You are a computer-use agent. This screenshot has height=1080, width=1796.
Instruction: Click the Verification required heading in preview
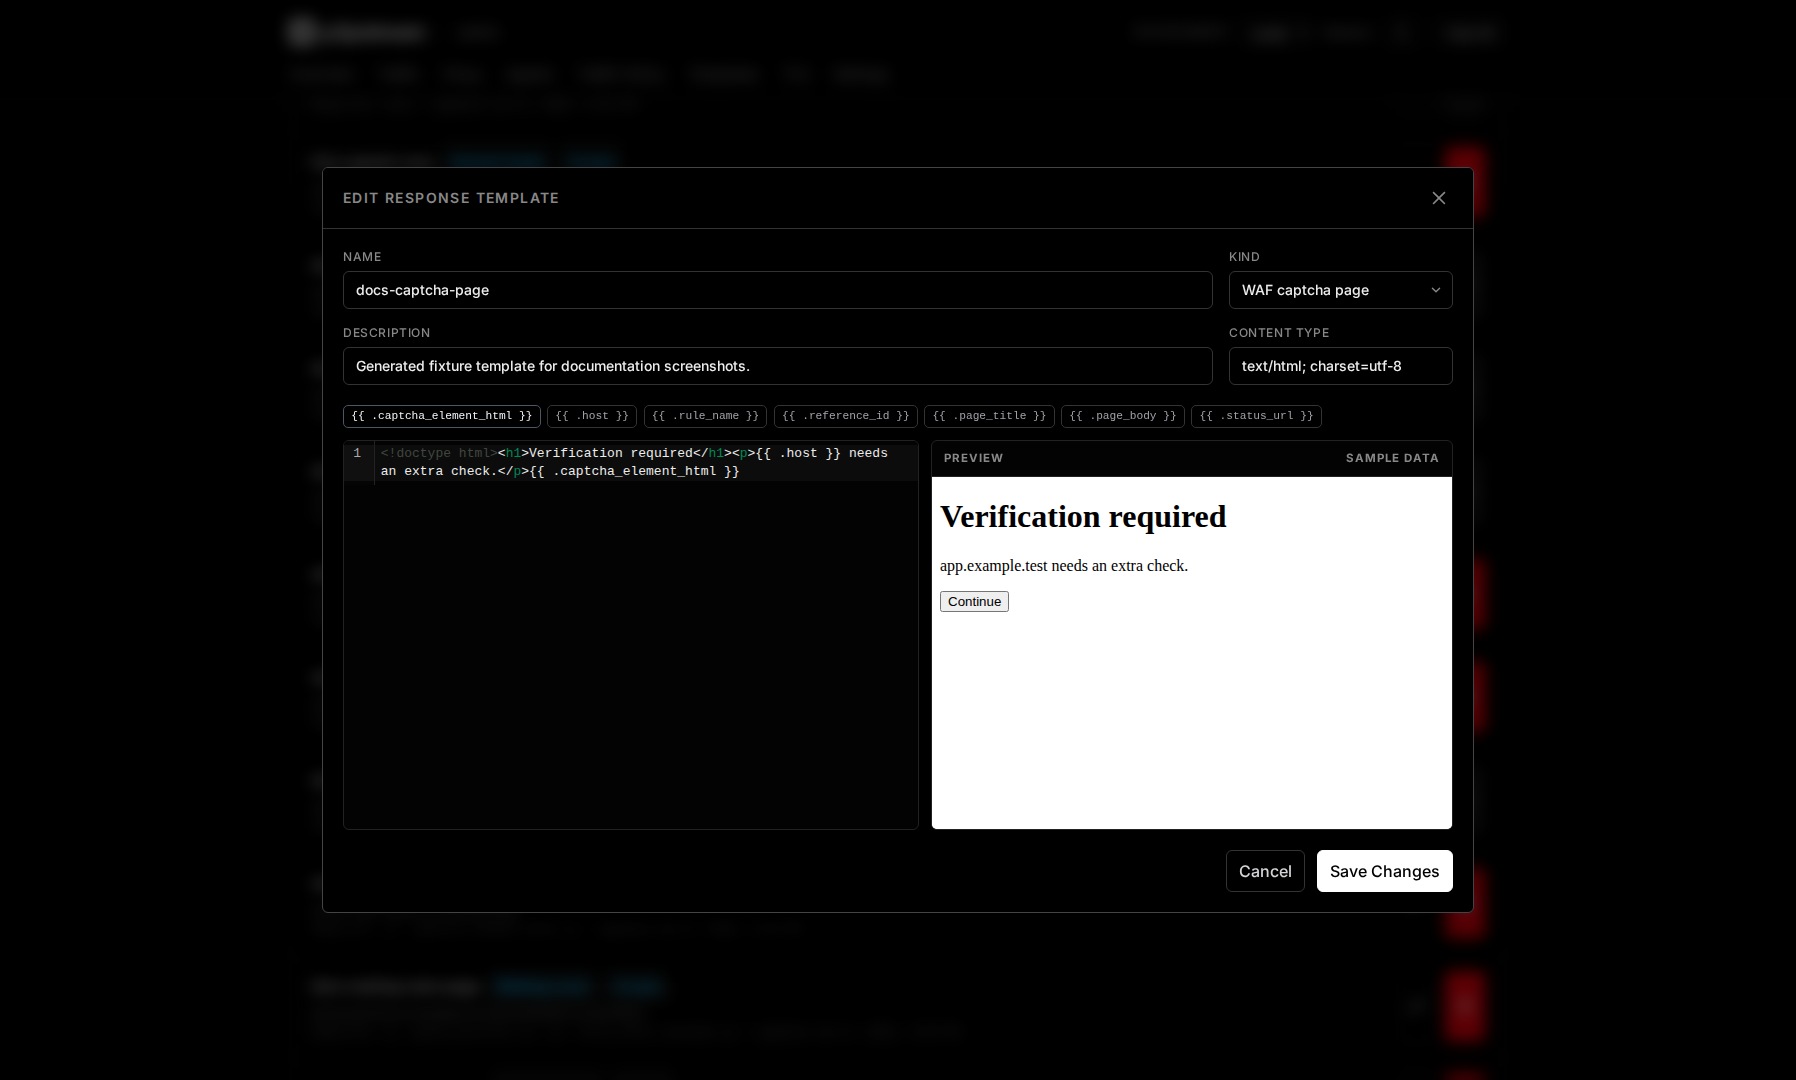point(1083,517)
